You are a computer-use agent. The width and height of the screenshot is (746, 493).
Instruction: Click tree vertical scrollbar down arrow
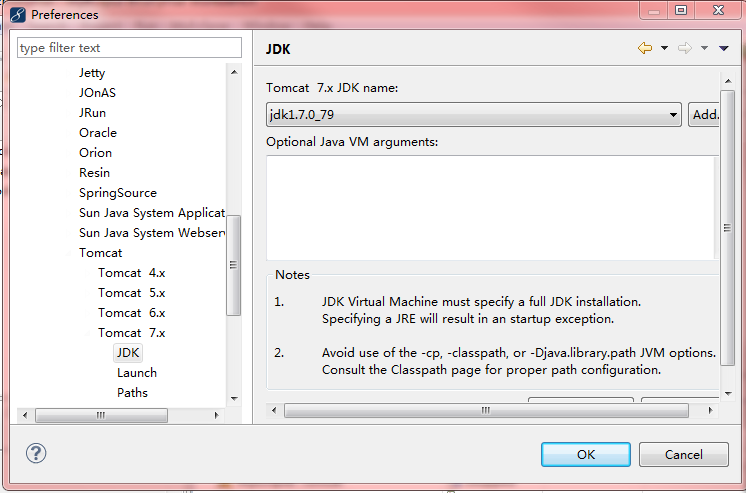pos(234,399)
